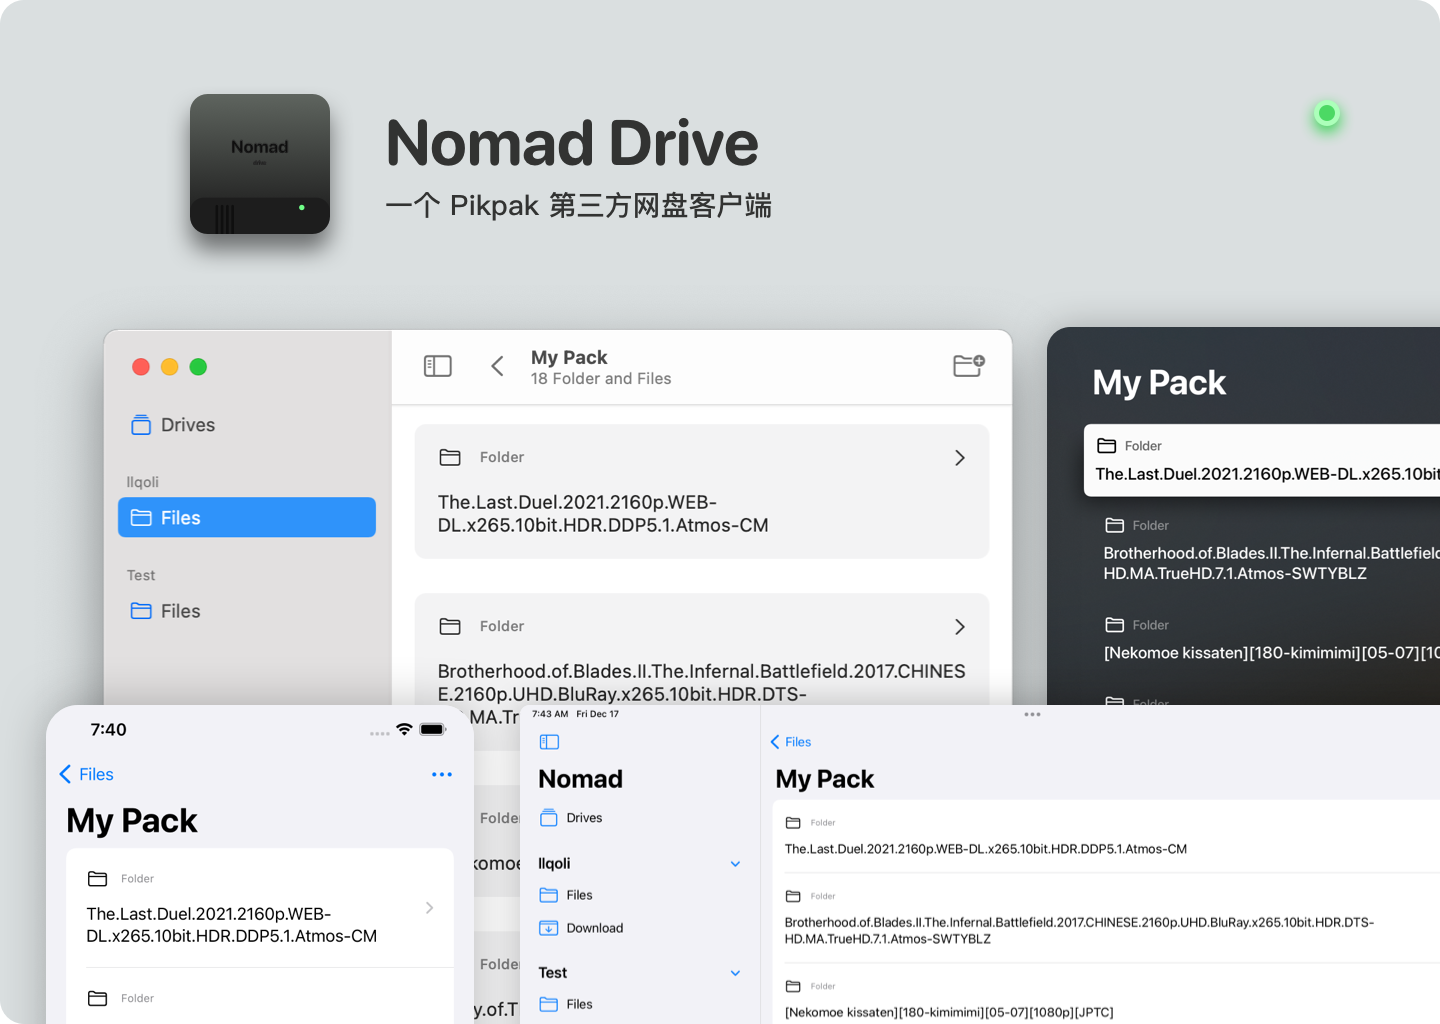Click the chevron on Mac window's The.Last.Duel card

pyautogui.click(x=960, y=457)
